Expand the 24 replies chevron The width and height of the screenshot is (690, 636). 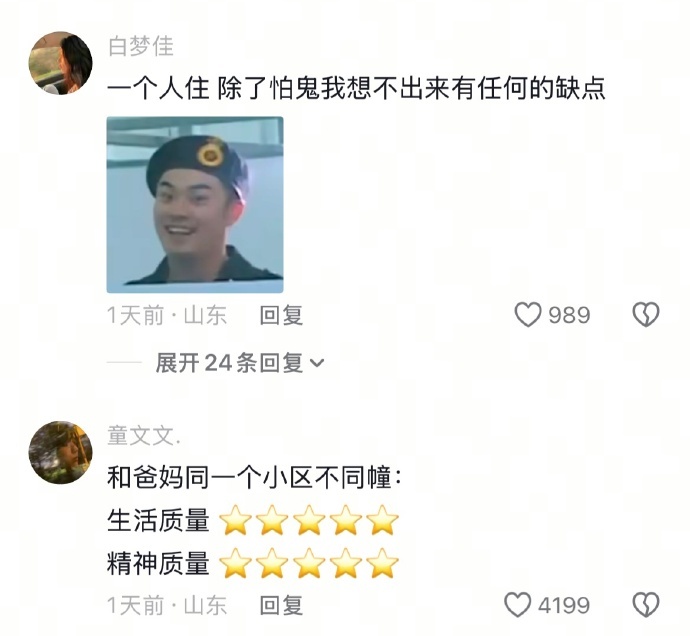point(317,363)
